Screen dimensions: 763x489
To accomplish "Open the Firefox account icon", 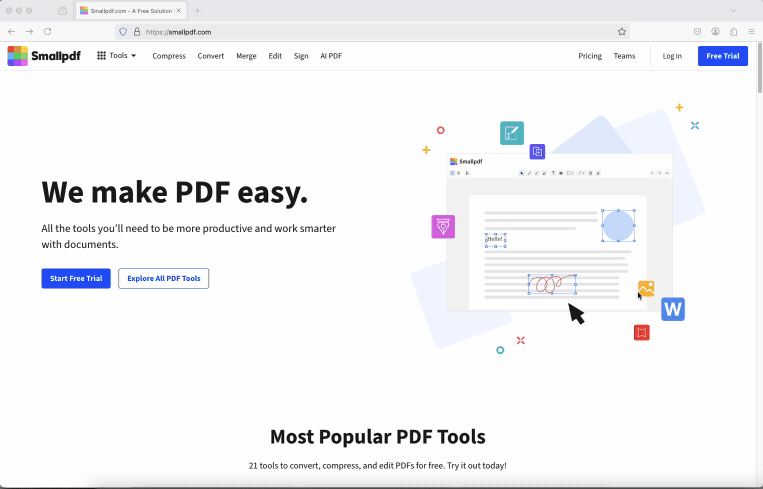I will point(715,32).
